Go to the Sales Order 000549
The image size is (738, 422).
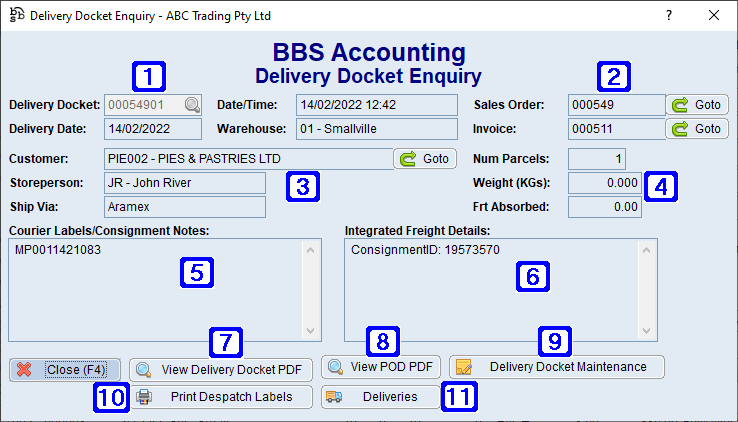[697, 104]
